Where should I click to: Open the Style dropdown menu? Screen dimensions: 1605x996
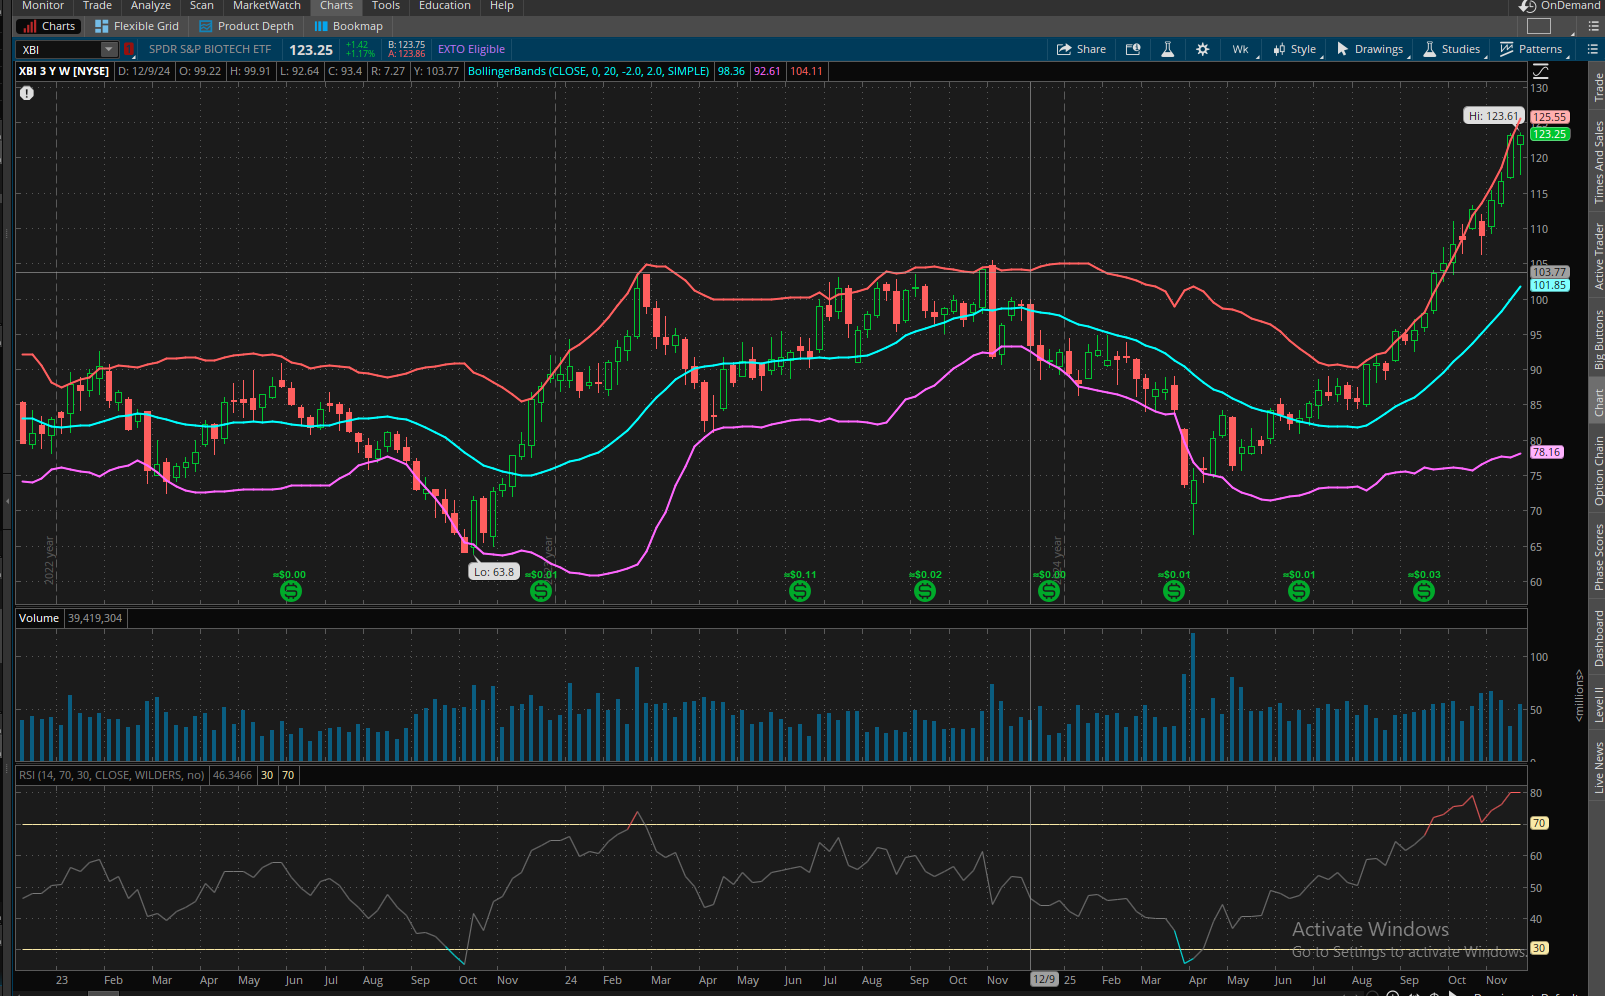1295,49
